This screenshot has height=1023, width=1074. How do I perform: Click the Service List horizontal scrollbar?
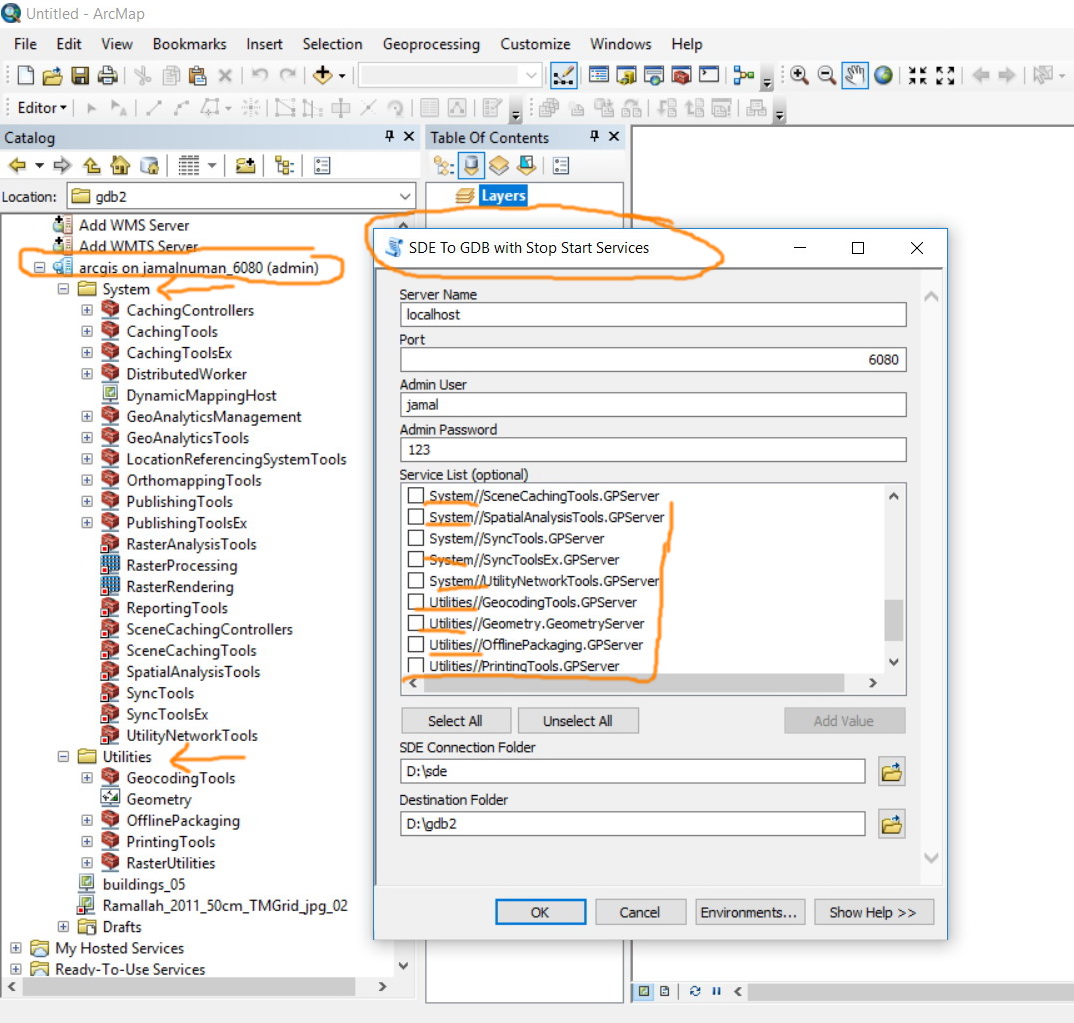[x=634, y=683]
